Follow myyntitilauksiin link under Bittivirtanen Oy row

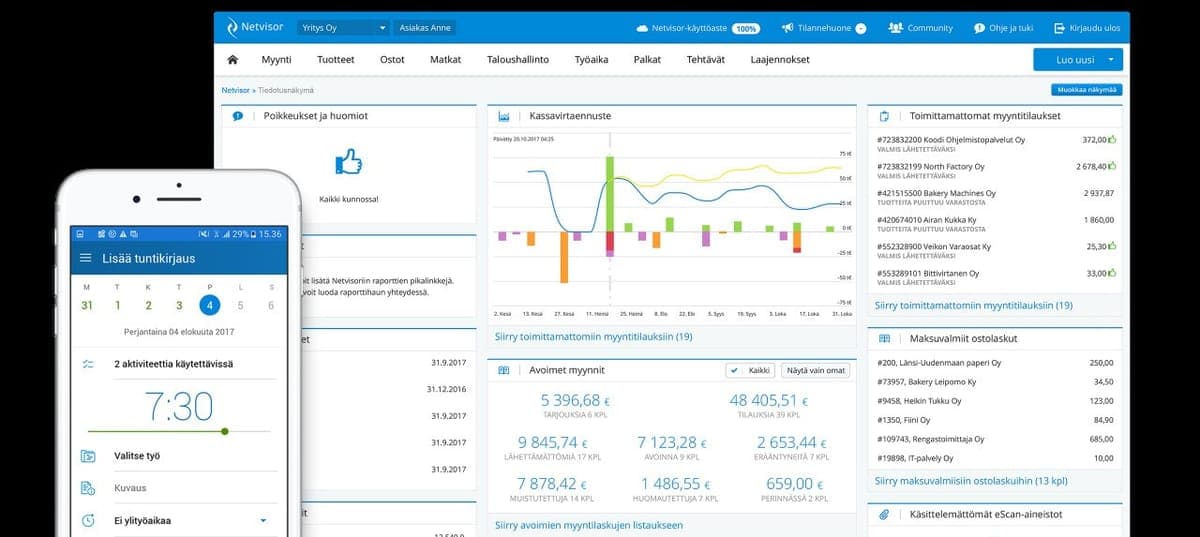coord(974,305)
